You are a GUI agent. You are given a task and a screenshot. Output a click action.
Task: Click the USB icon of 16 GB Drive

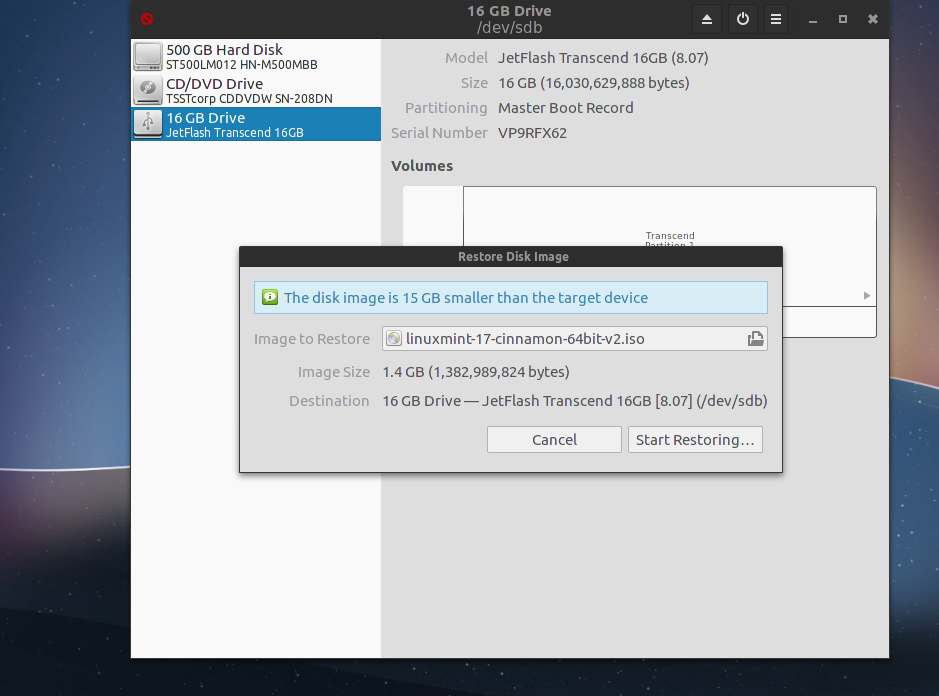tap(147, 124)
